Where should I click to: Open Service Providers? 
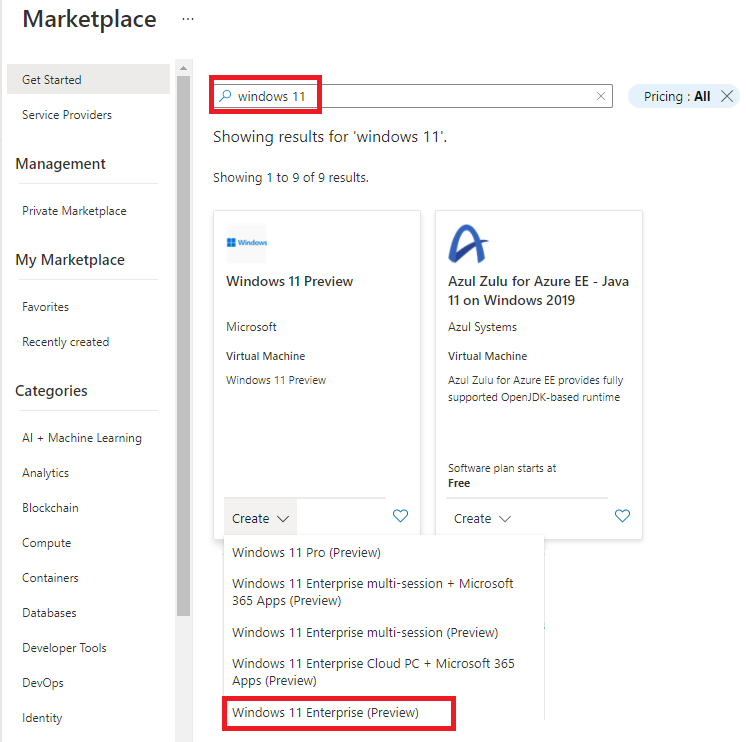pyautogui.click(x=67, y=115)
